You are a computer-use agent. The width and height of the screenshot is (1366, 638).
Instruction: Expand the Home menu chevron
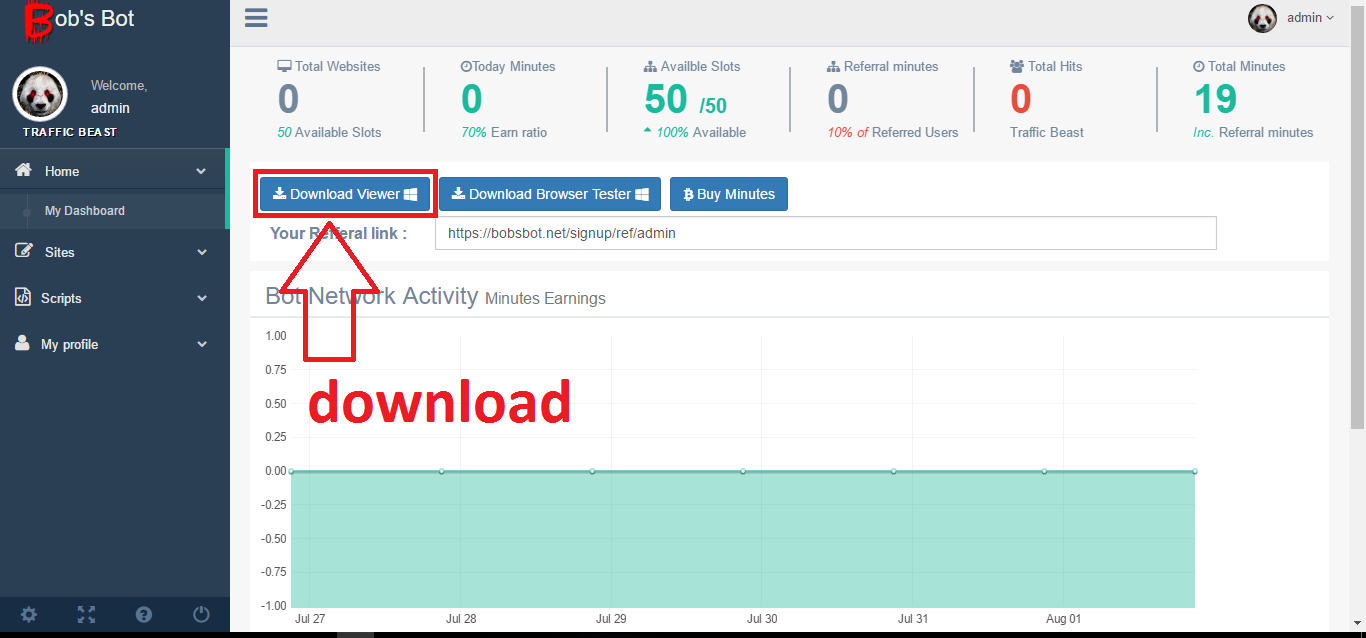coord(201,170)
